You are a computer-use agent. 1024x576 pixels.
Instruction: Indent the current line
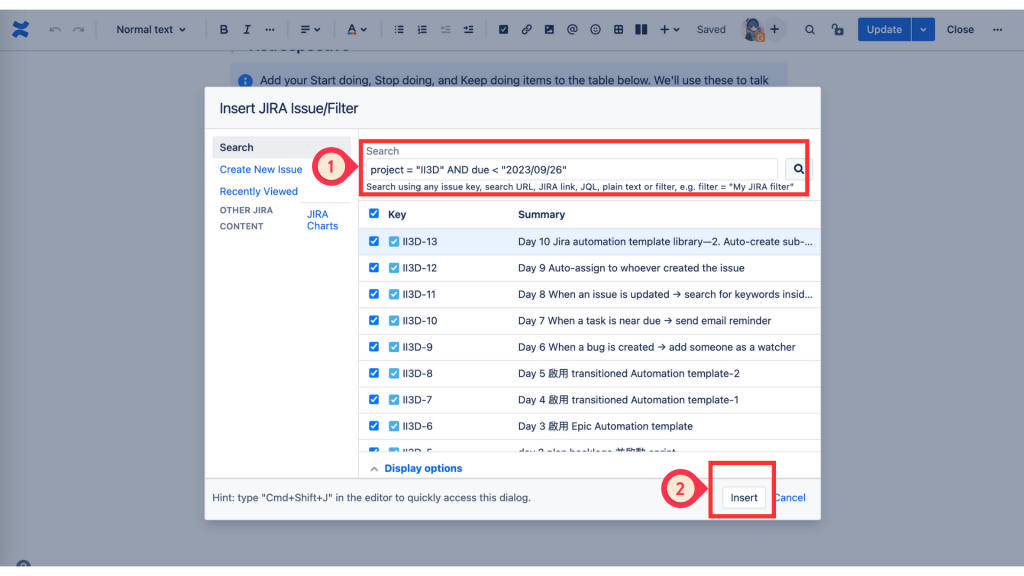click(x=468, y=29)
